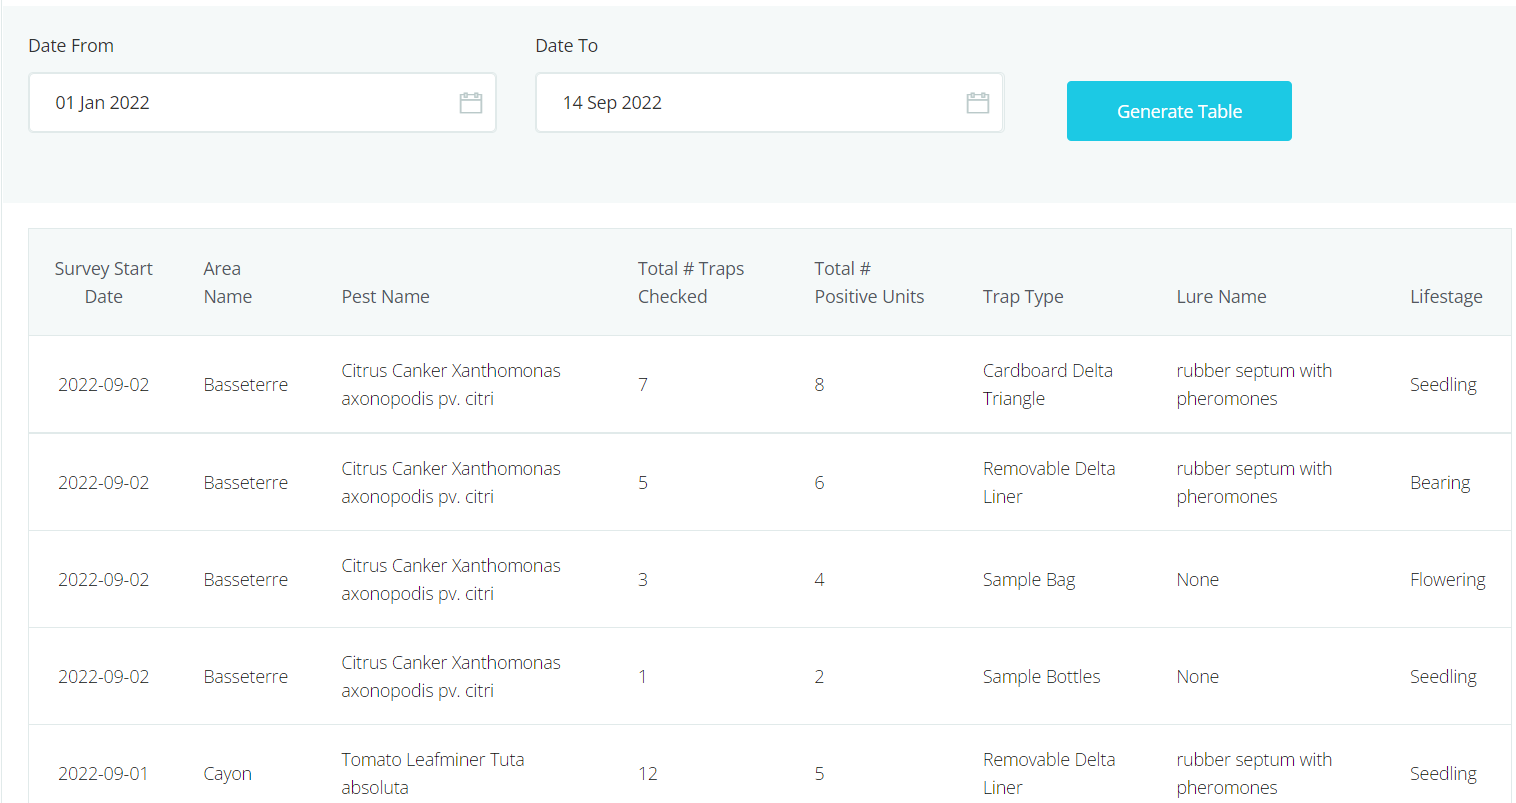Sort by Lure Name column header
1516x803 pixels.
[x=1220, y=297]
